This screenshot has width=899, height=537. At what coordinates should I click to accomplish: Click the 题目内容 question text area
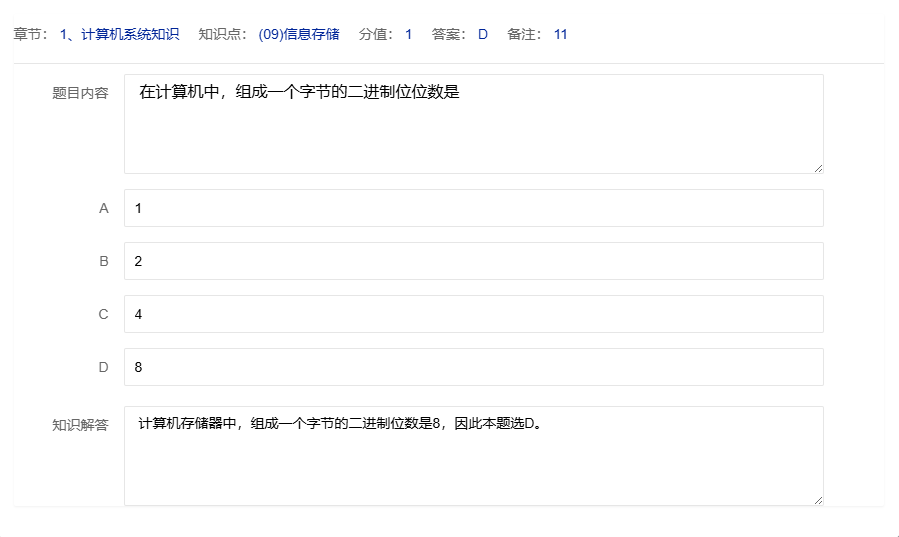point(473,124)
